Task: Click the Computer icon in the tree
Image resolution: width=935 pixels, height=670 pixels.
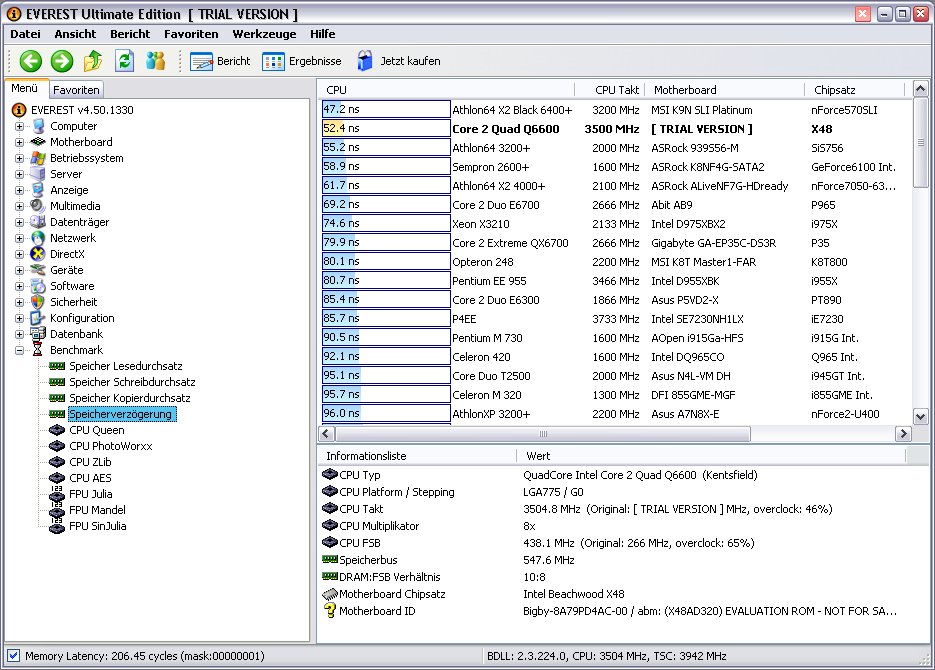Action: 38,126
